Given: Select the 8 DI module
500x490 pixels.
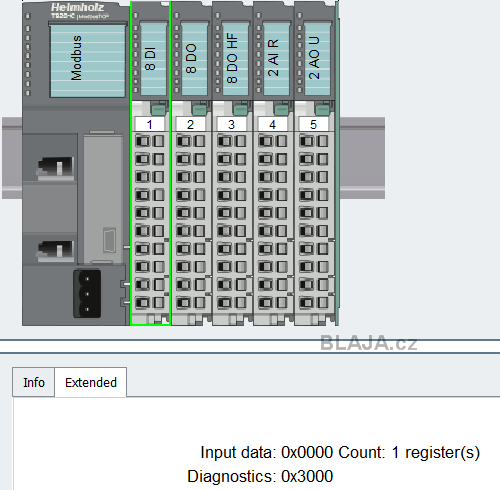Looking at the screenshot, I should coord(151,163).
